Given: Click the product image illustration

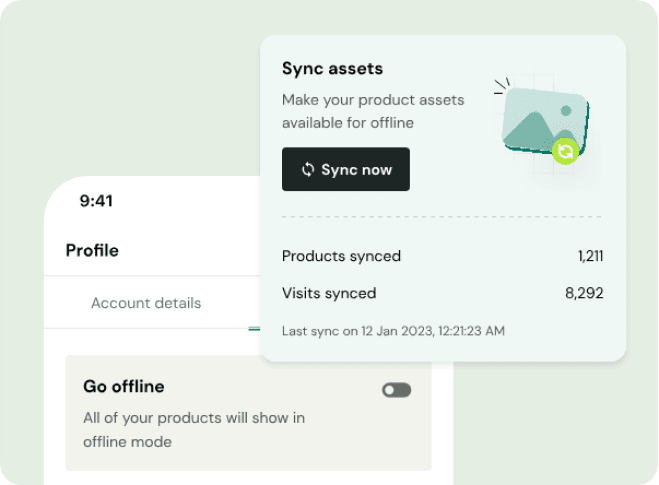Looking at the screenshot, I should [546, 122].
